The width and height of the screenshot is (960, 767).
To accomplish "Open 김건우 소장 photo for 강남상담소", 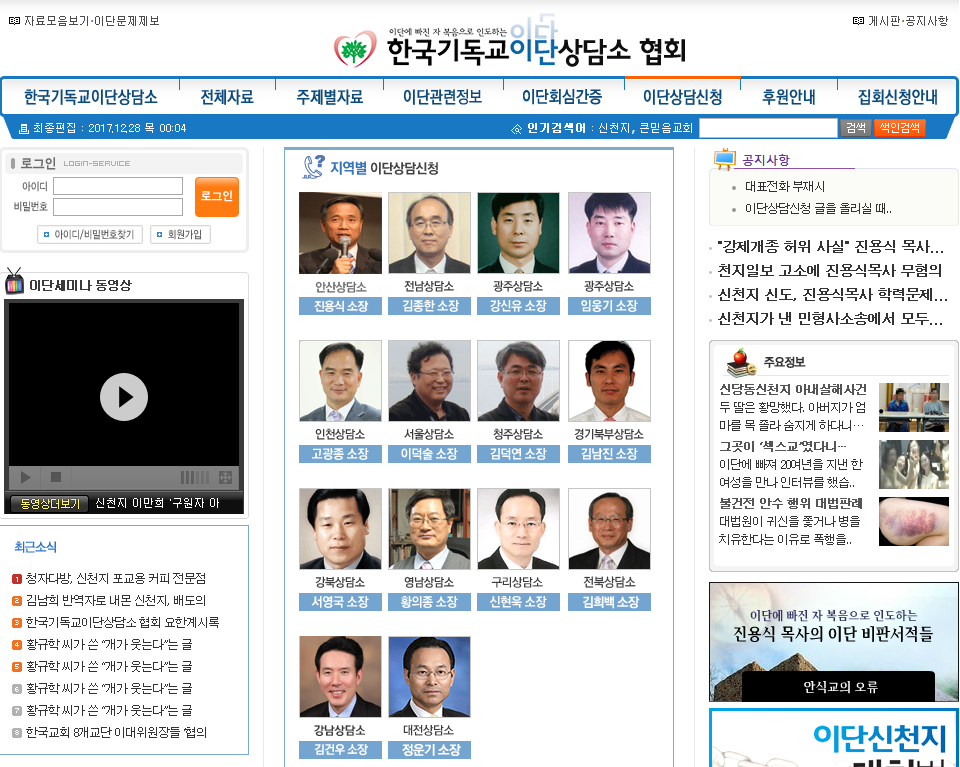I will pos(340,676).
